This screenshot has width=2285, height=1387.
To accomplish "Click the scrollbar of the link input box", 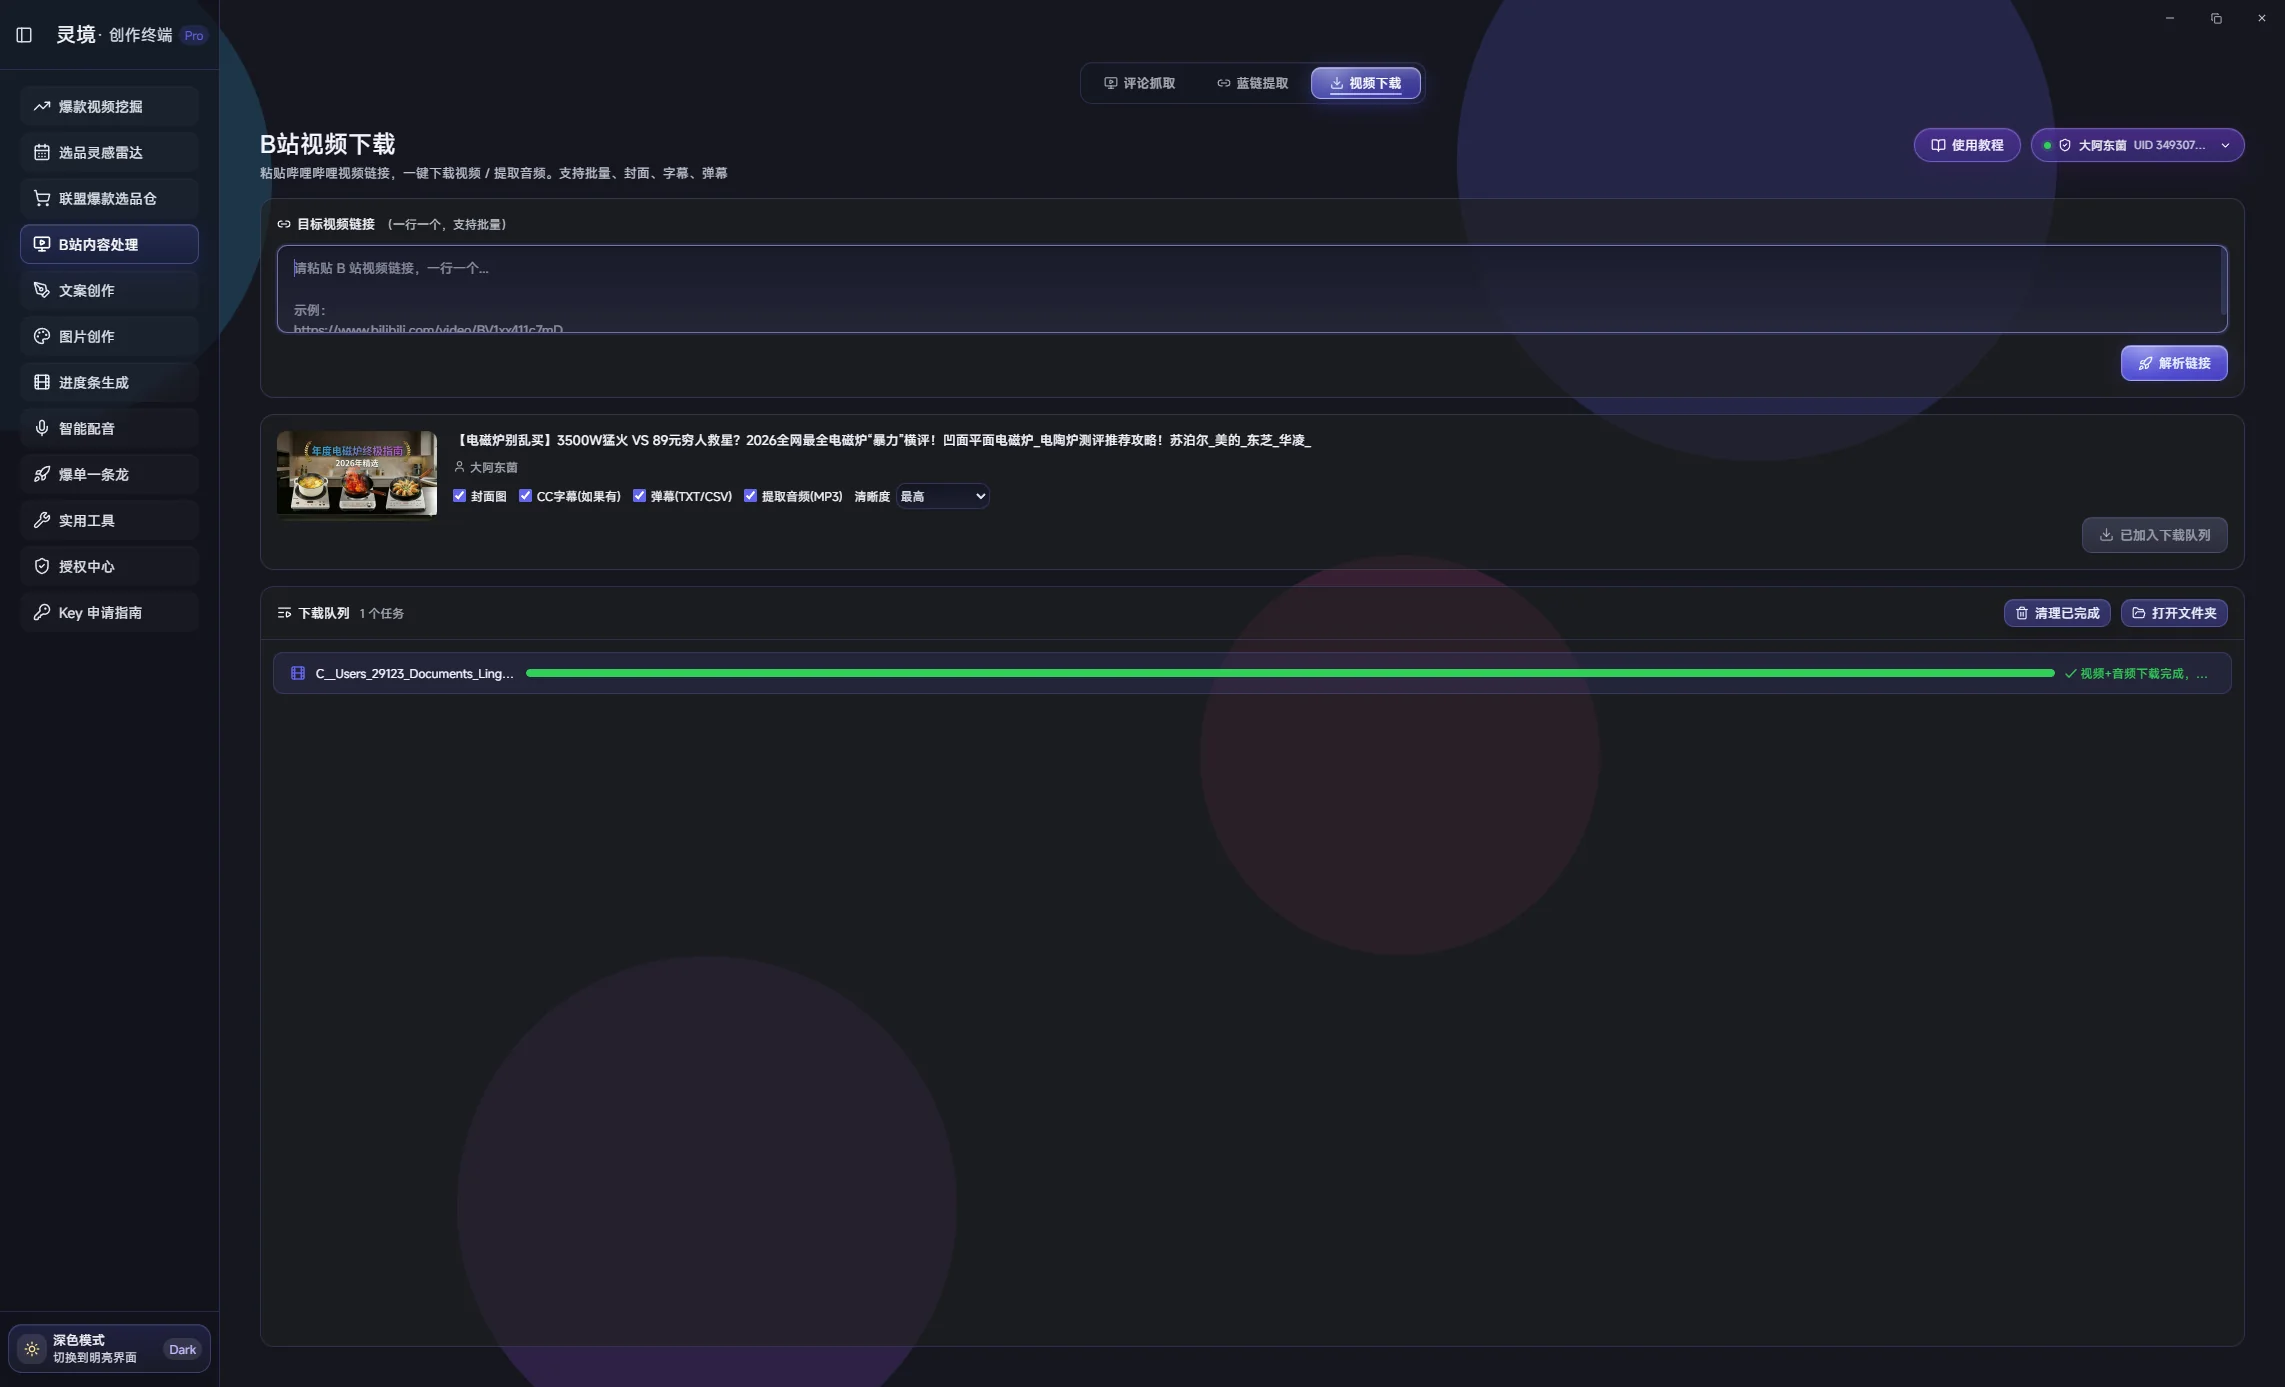I will coord(2223,280).
